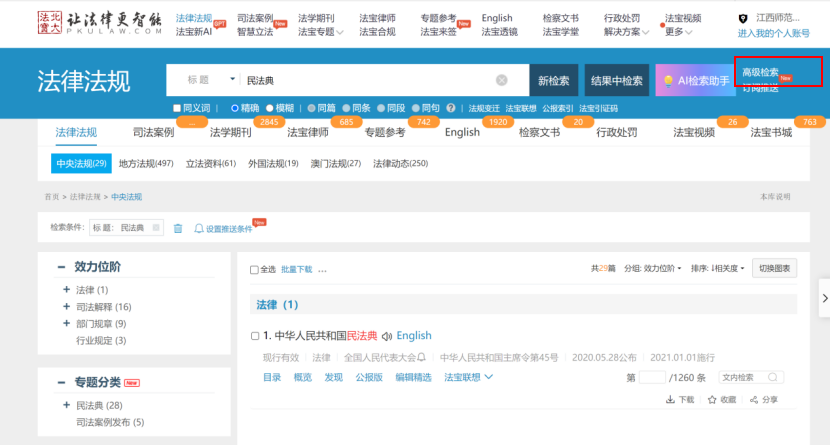Select the 同句 radio option

click(x=416, y=108)
